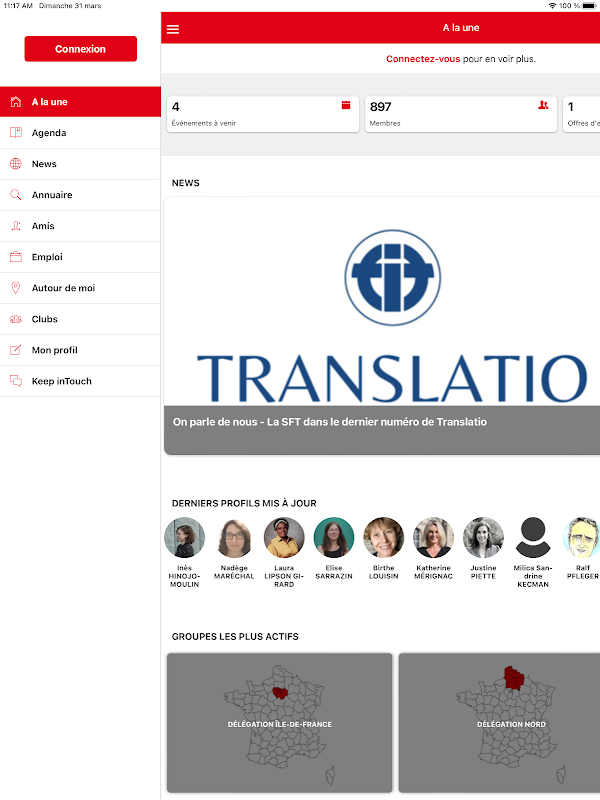The image size is (600, 800).
Task: Click the Agenda book icon
Action: pos(16,133)
